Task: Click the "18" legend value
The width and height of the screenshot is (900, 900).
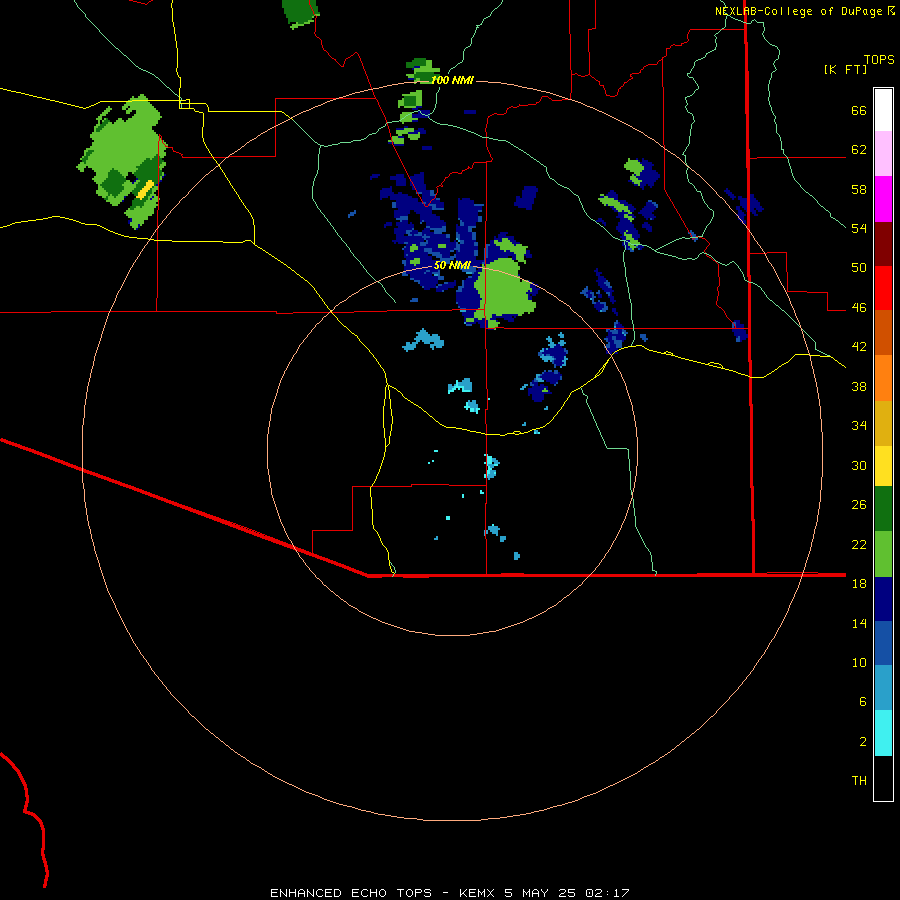Action: tap(859, 584)
